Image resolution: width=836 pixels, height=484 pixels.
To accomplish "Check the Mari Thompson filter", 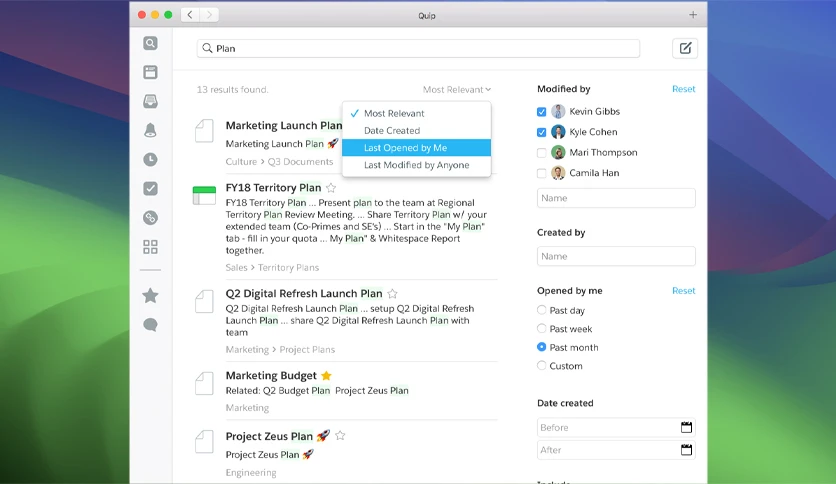I will pos(542,153).
